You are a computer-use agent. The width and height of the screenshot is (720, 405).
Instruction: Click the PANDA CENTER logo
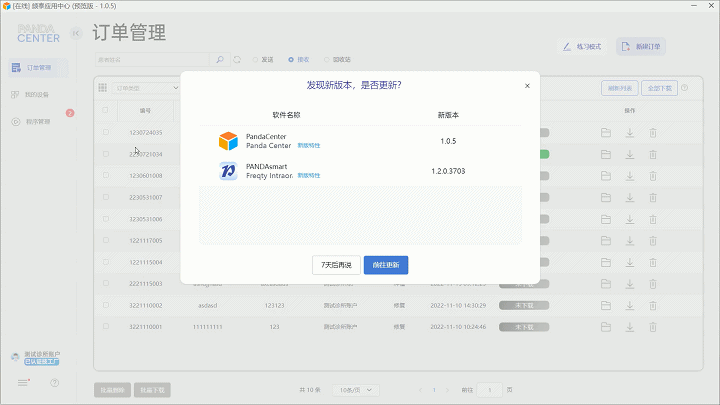pos(38,34)
